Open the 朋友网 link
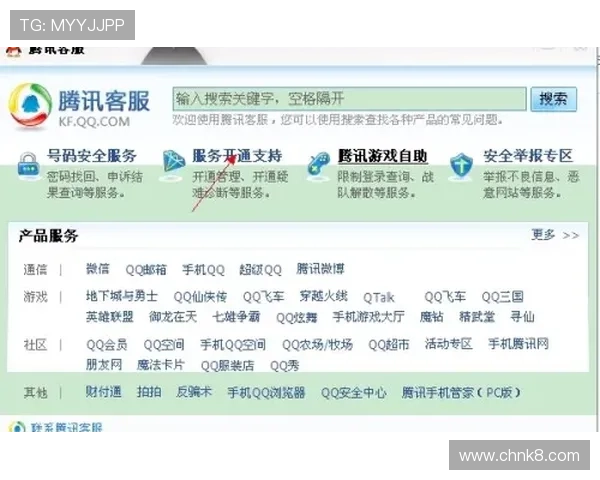 point(104,364)
